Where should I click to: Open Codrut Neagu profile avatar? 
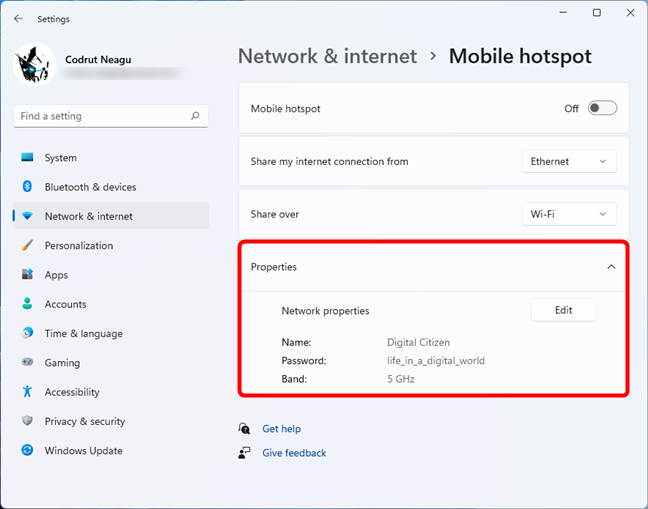[35, 65]
